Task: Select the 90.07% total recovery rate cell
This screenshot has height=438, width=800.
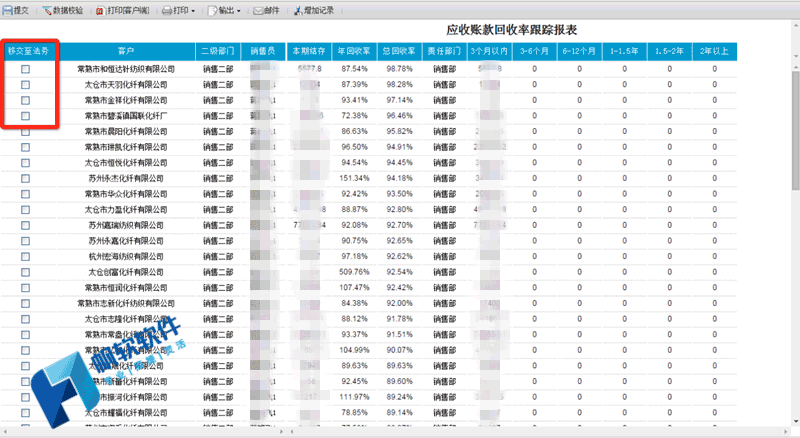Action: coord(399,350)
